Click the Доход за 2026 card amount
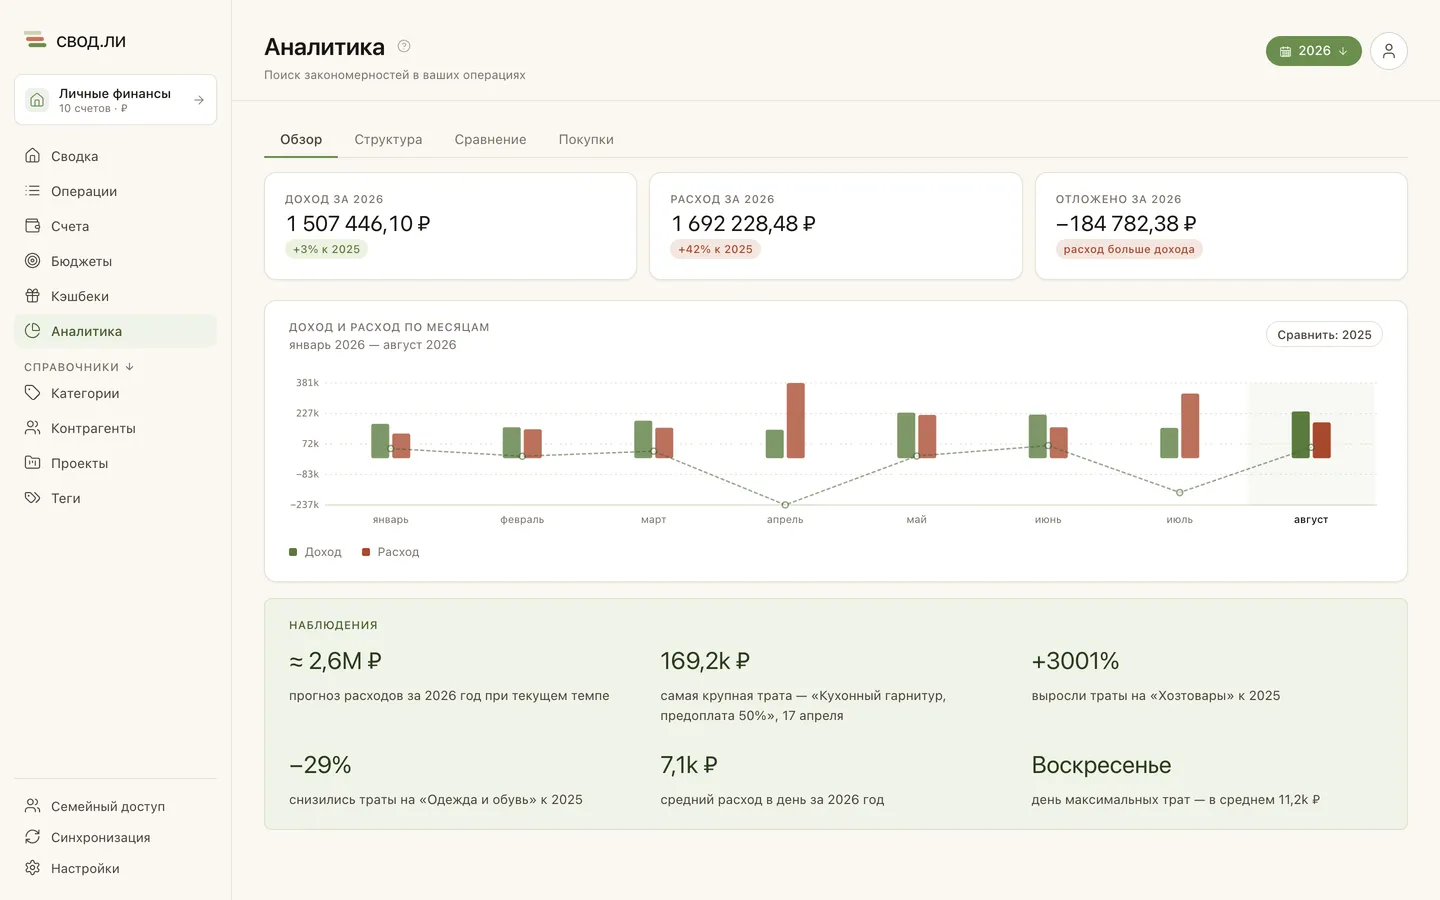Image resolution: width=1440 pixels, height=900 pixels. click(x=358, y=224)
